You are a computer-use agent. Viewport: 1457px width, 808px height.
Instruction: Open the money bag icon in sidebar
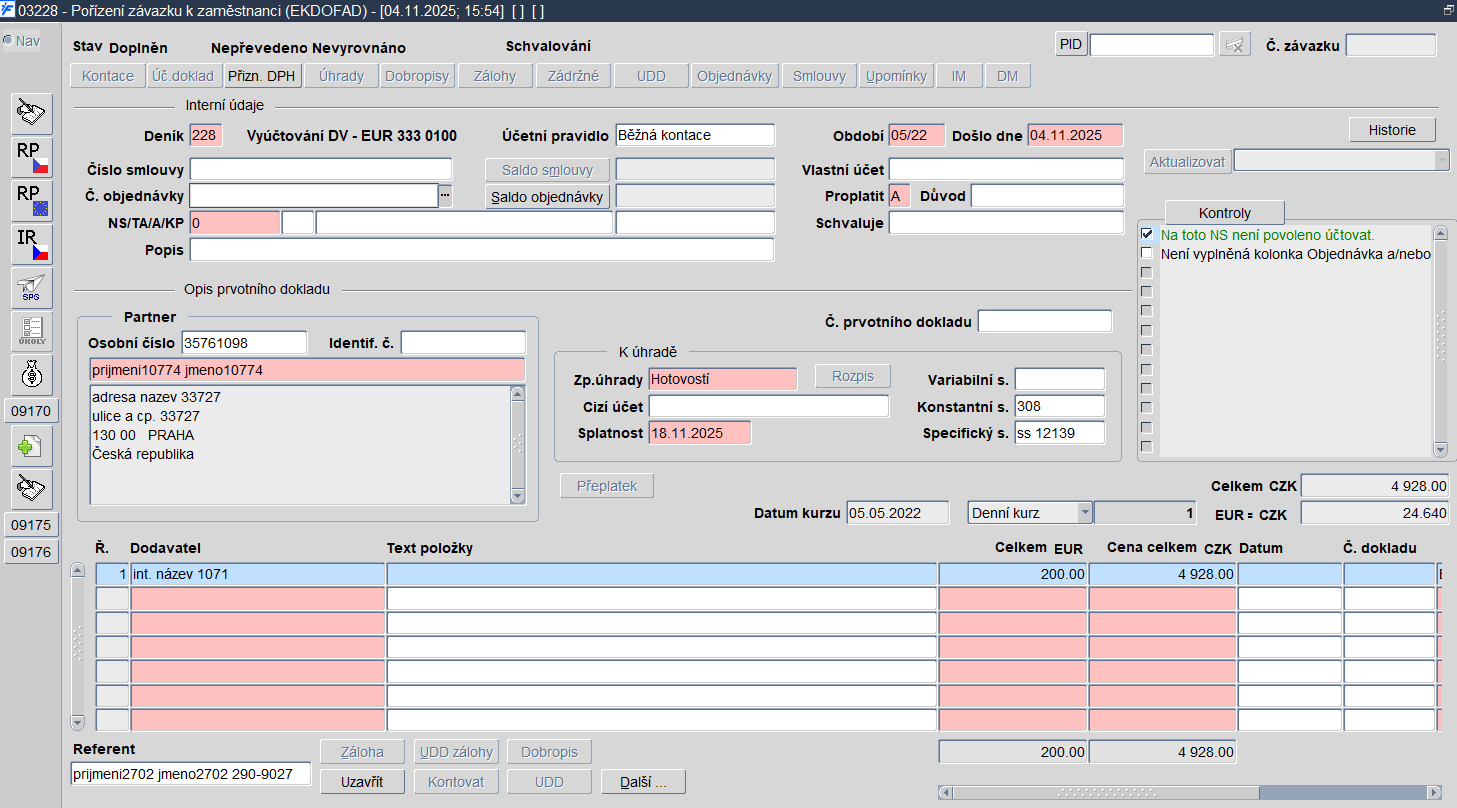click(32, 374)
